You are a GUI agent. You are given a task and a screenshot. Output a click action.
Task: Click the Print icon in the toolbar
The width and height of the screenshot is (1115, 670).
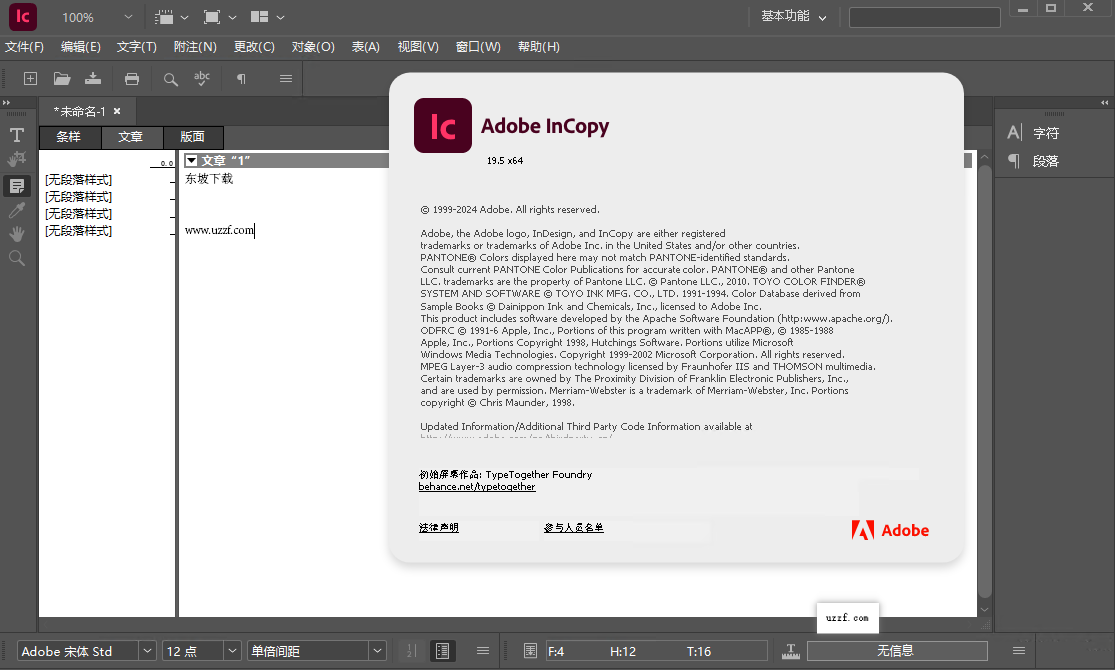(130, 78)
